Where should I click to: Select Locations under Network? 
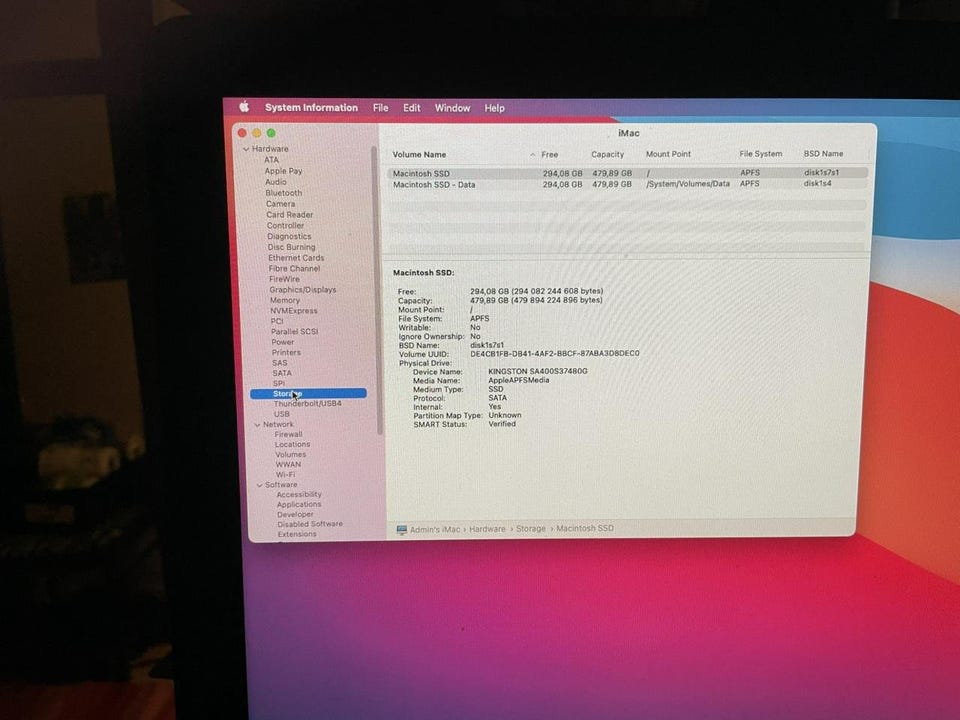(292, 444)
